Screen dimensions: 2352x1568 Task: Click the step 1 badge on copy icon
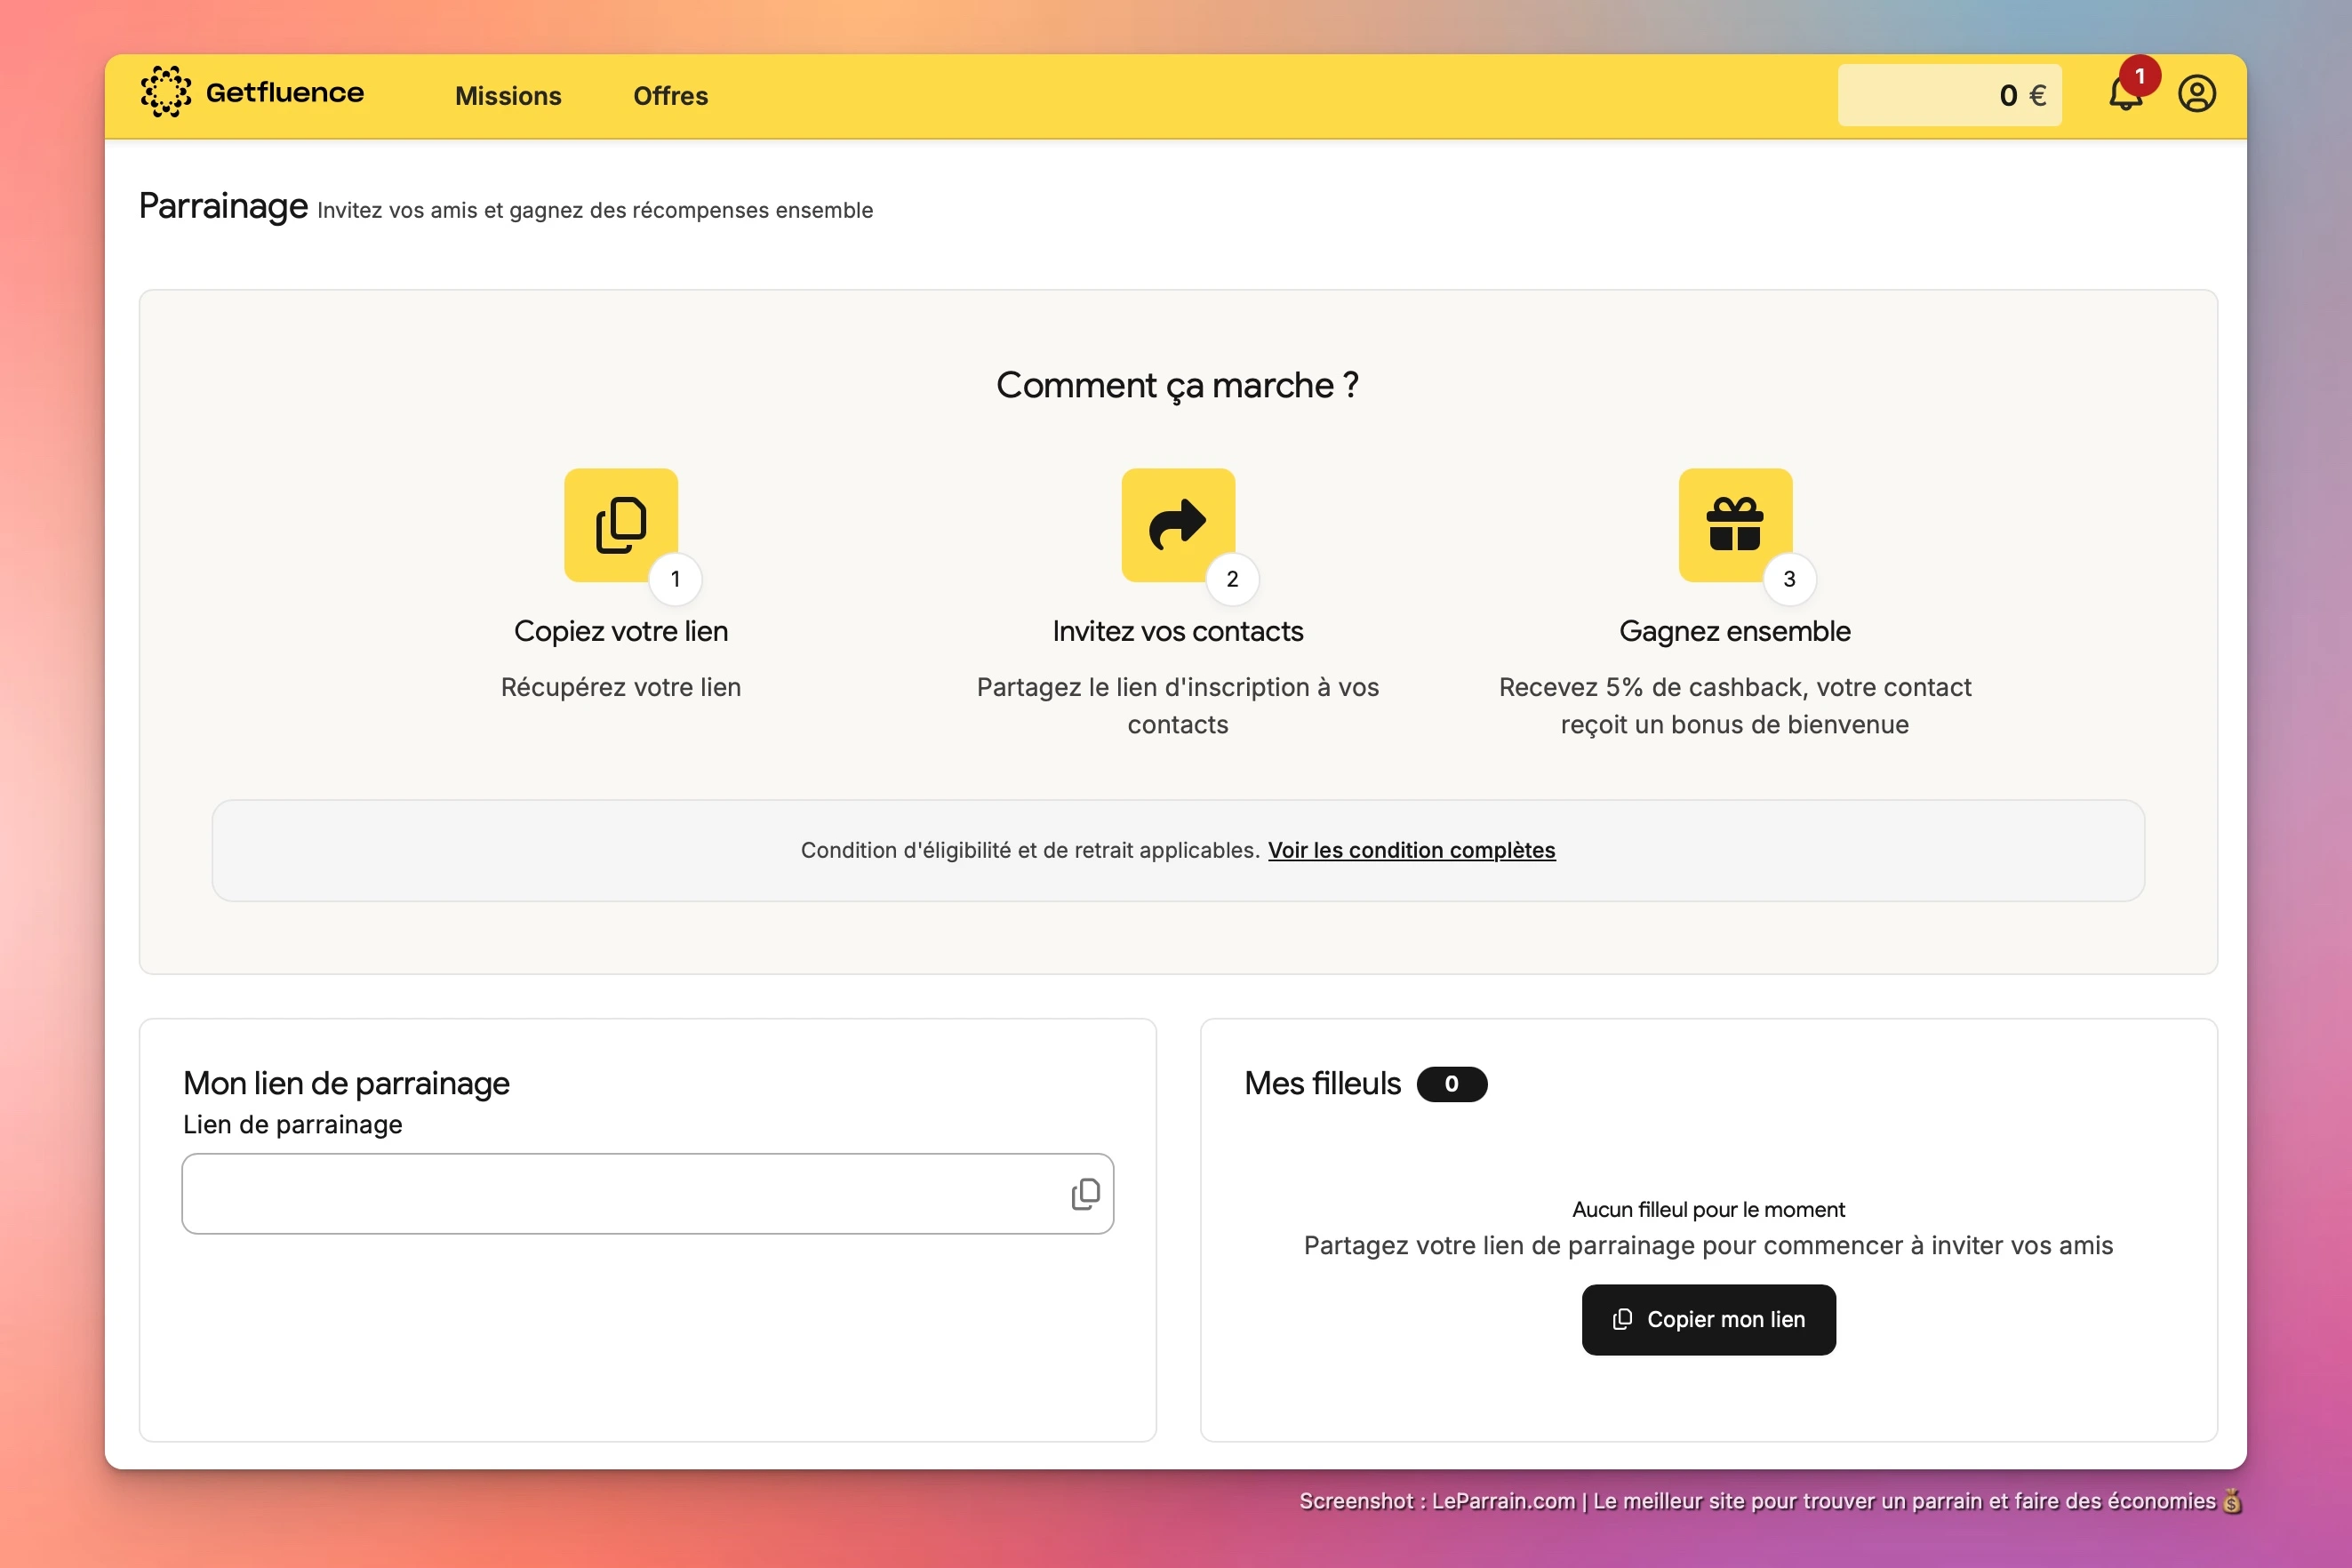675,579
